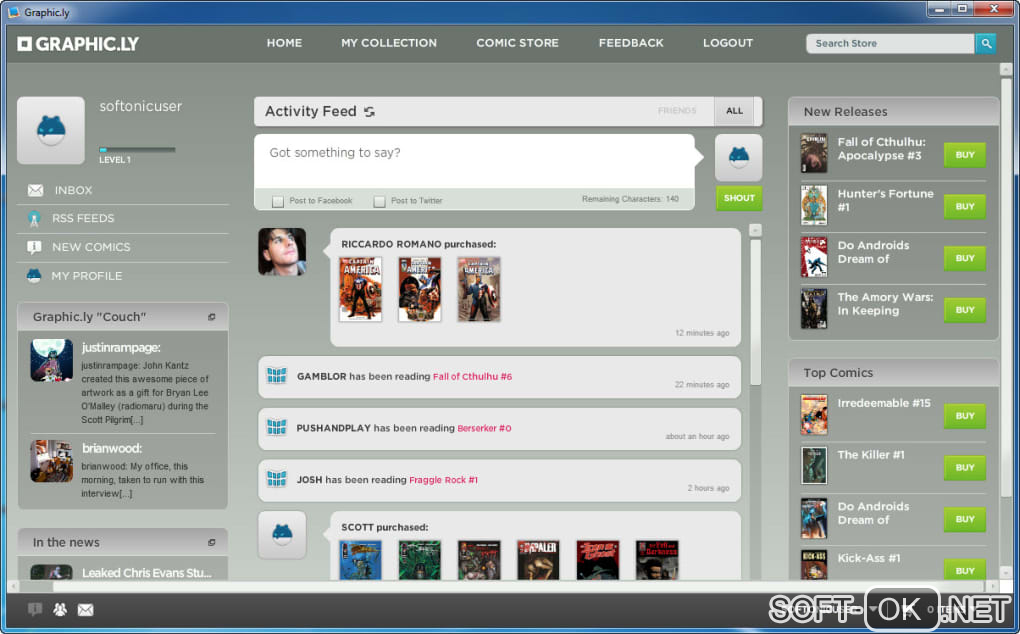Viewport: 1020px width, 634px height.
Task: Open the Berserker #0 link
Action: pyautogui.click(x=484, y=429)
